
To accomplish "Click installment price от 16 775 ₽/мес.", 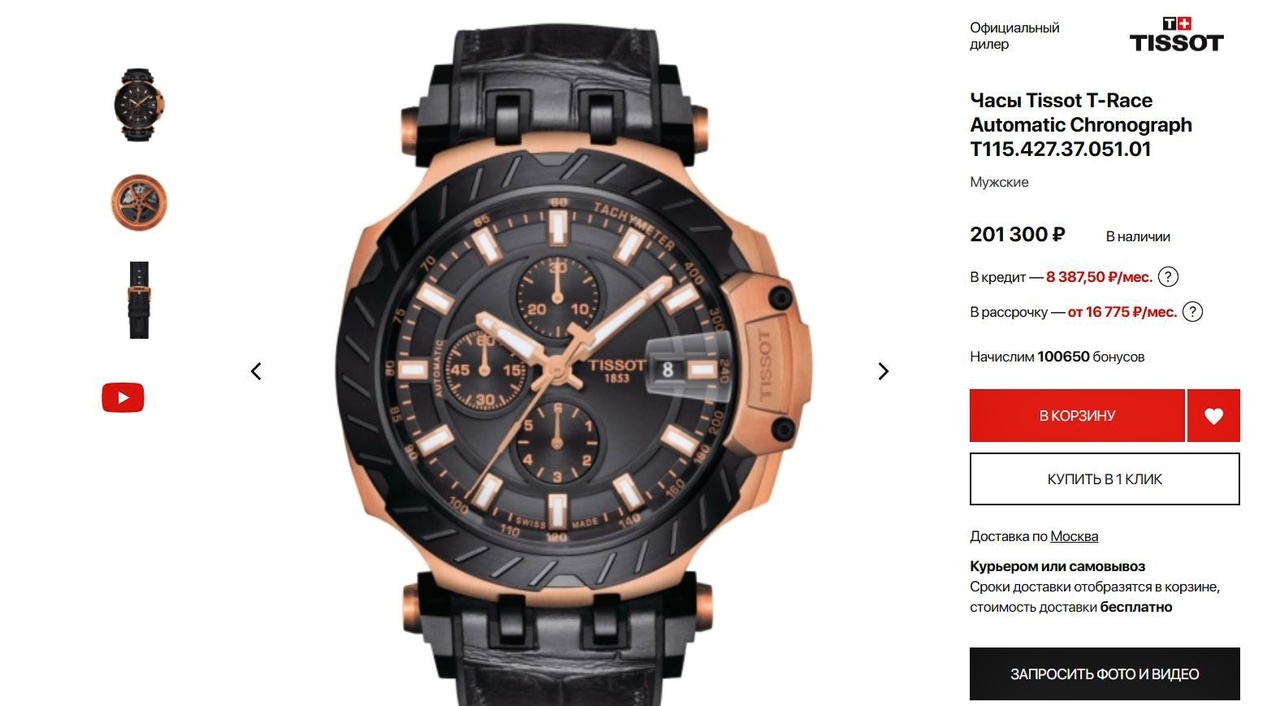I will pyautogui.click(x=1122, y=312).
